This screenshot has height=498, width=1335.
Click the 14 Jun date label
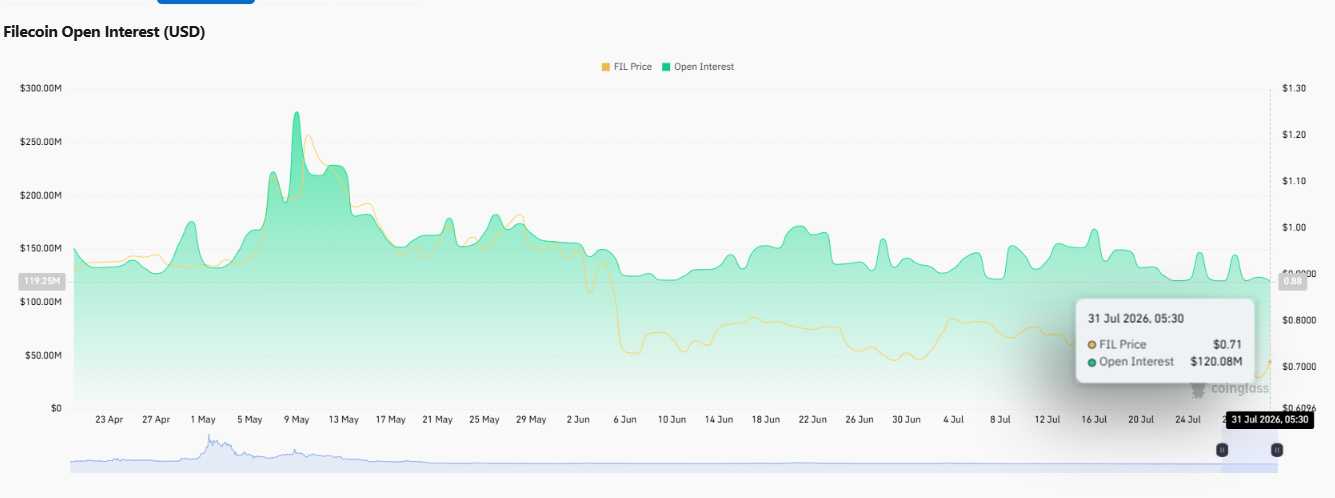point(719,421)
